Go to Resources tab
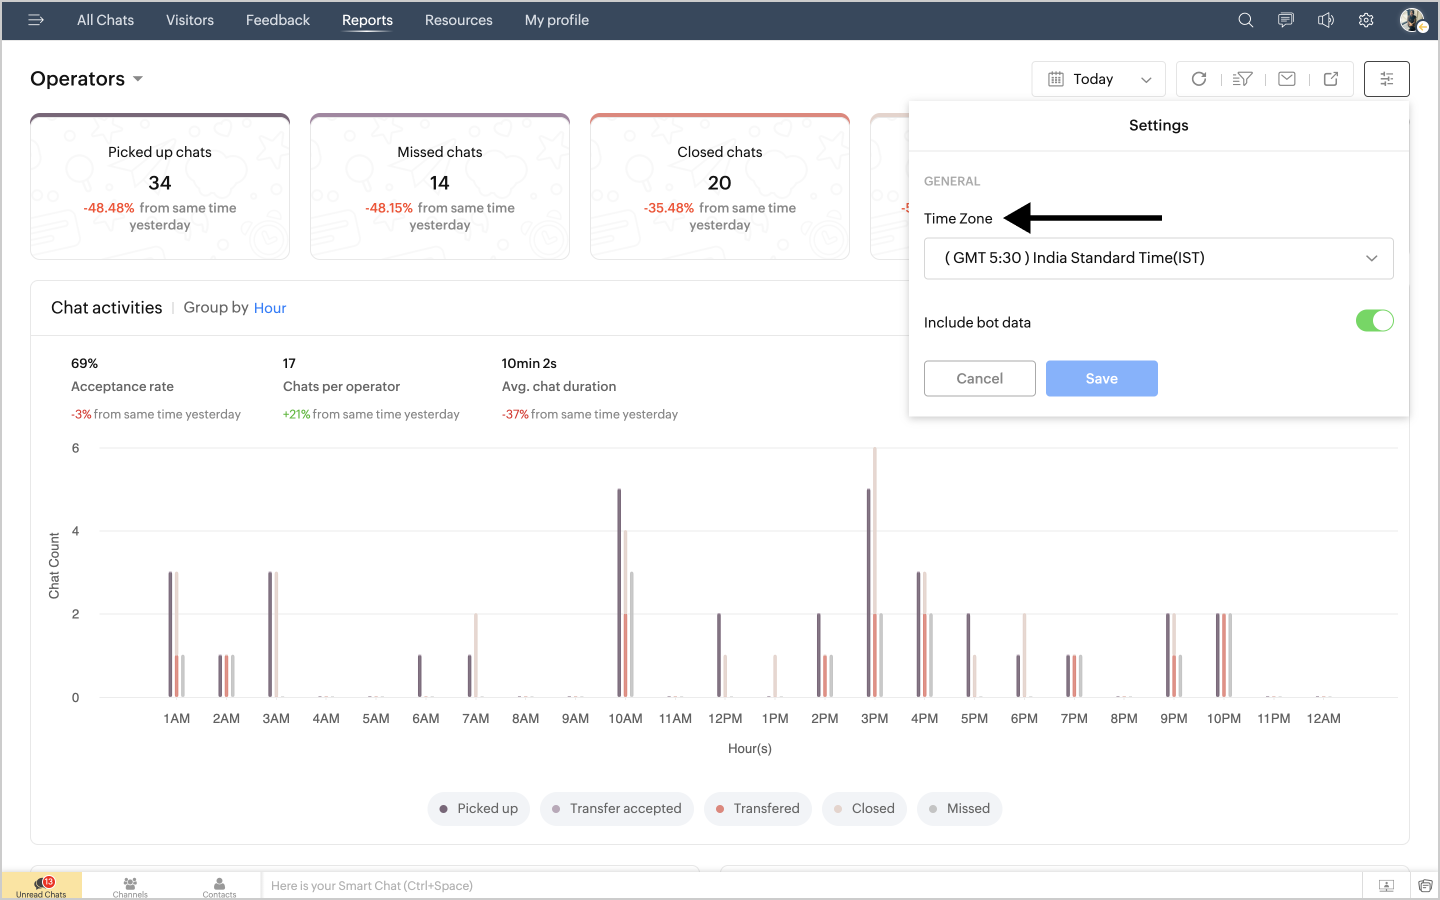The height and width of the screenshot is (900, 1440). click(459, 20)
